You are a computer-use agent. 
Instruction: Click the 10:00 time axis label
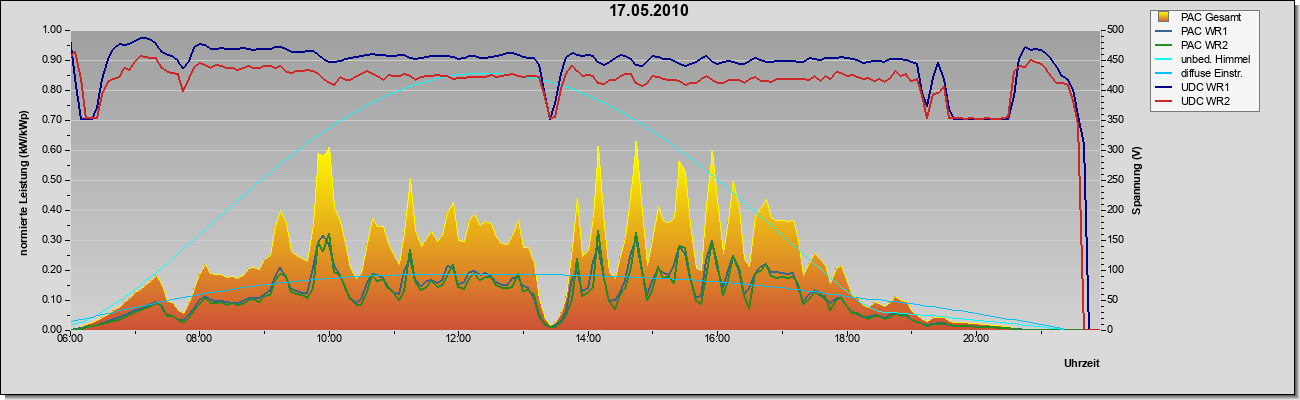[x=328, y=339]
